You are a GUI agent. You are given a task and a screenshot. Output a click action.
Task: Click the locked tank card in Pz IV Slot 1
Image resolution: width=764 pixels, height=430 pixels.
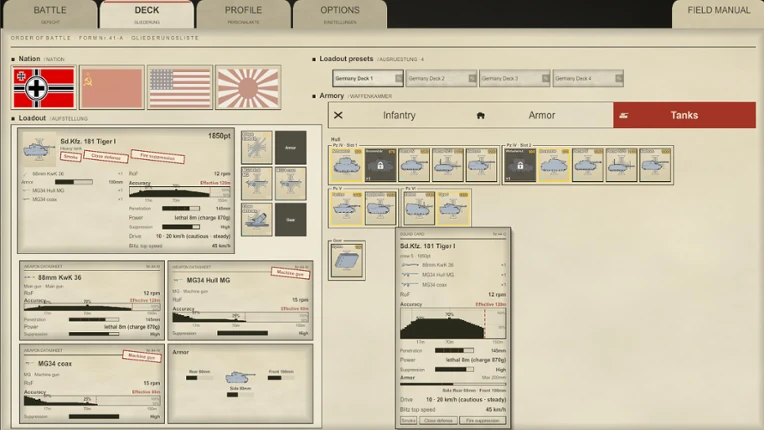pos(381,165)
